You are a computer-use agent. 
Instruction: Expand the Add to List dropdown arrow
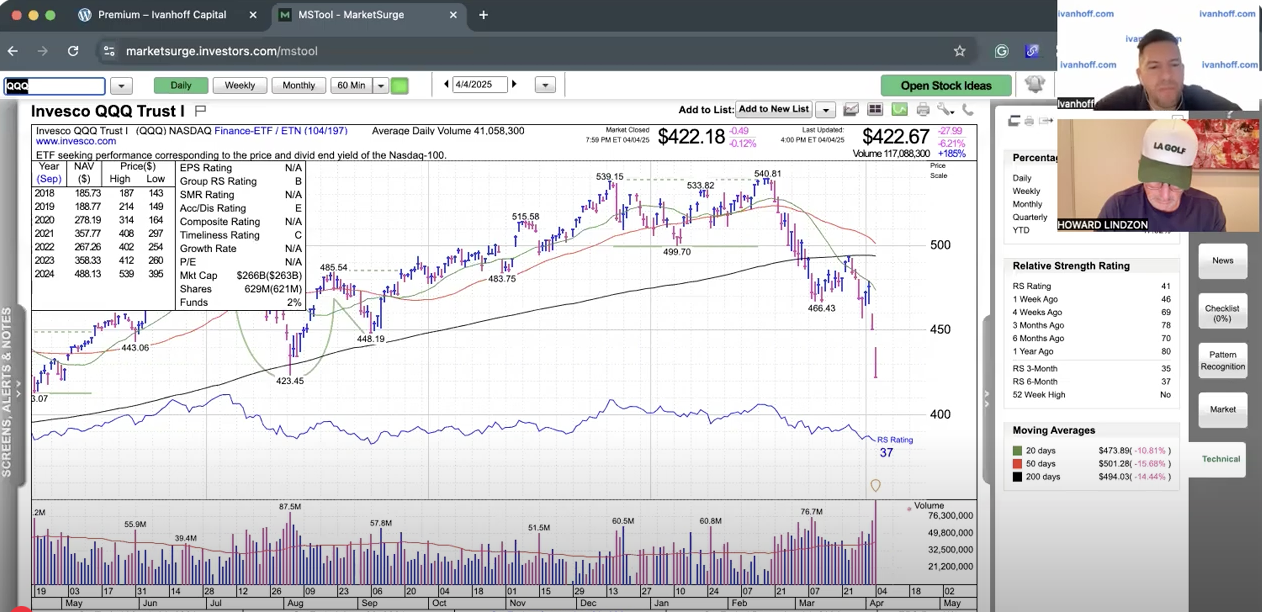[825, 110]
